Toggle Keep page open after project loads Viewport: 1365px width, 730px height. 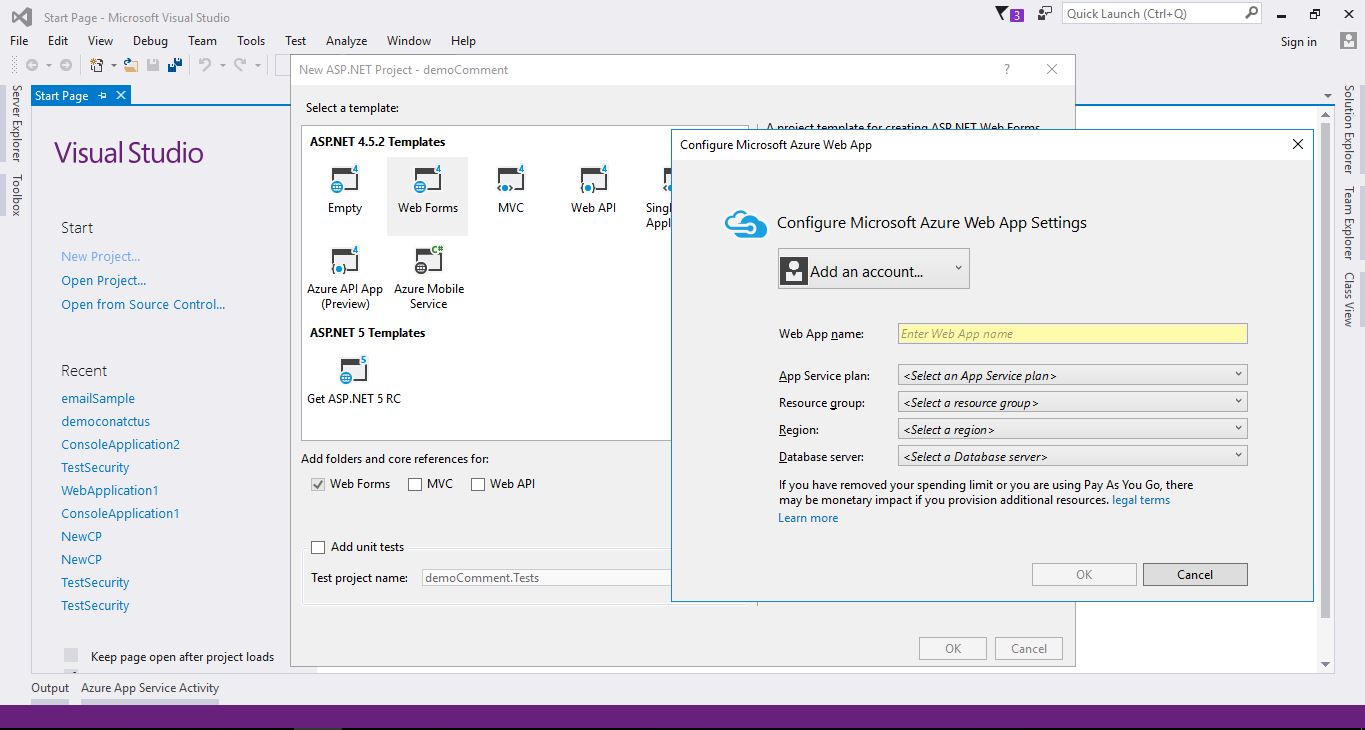click(71, 655)
